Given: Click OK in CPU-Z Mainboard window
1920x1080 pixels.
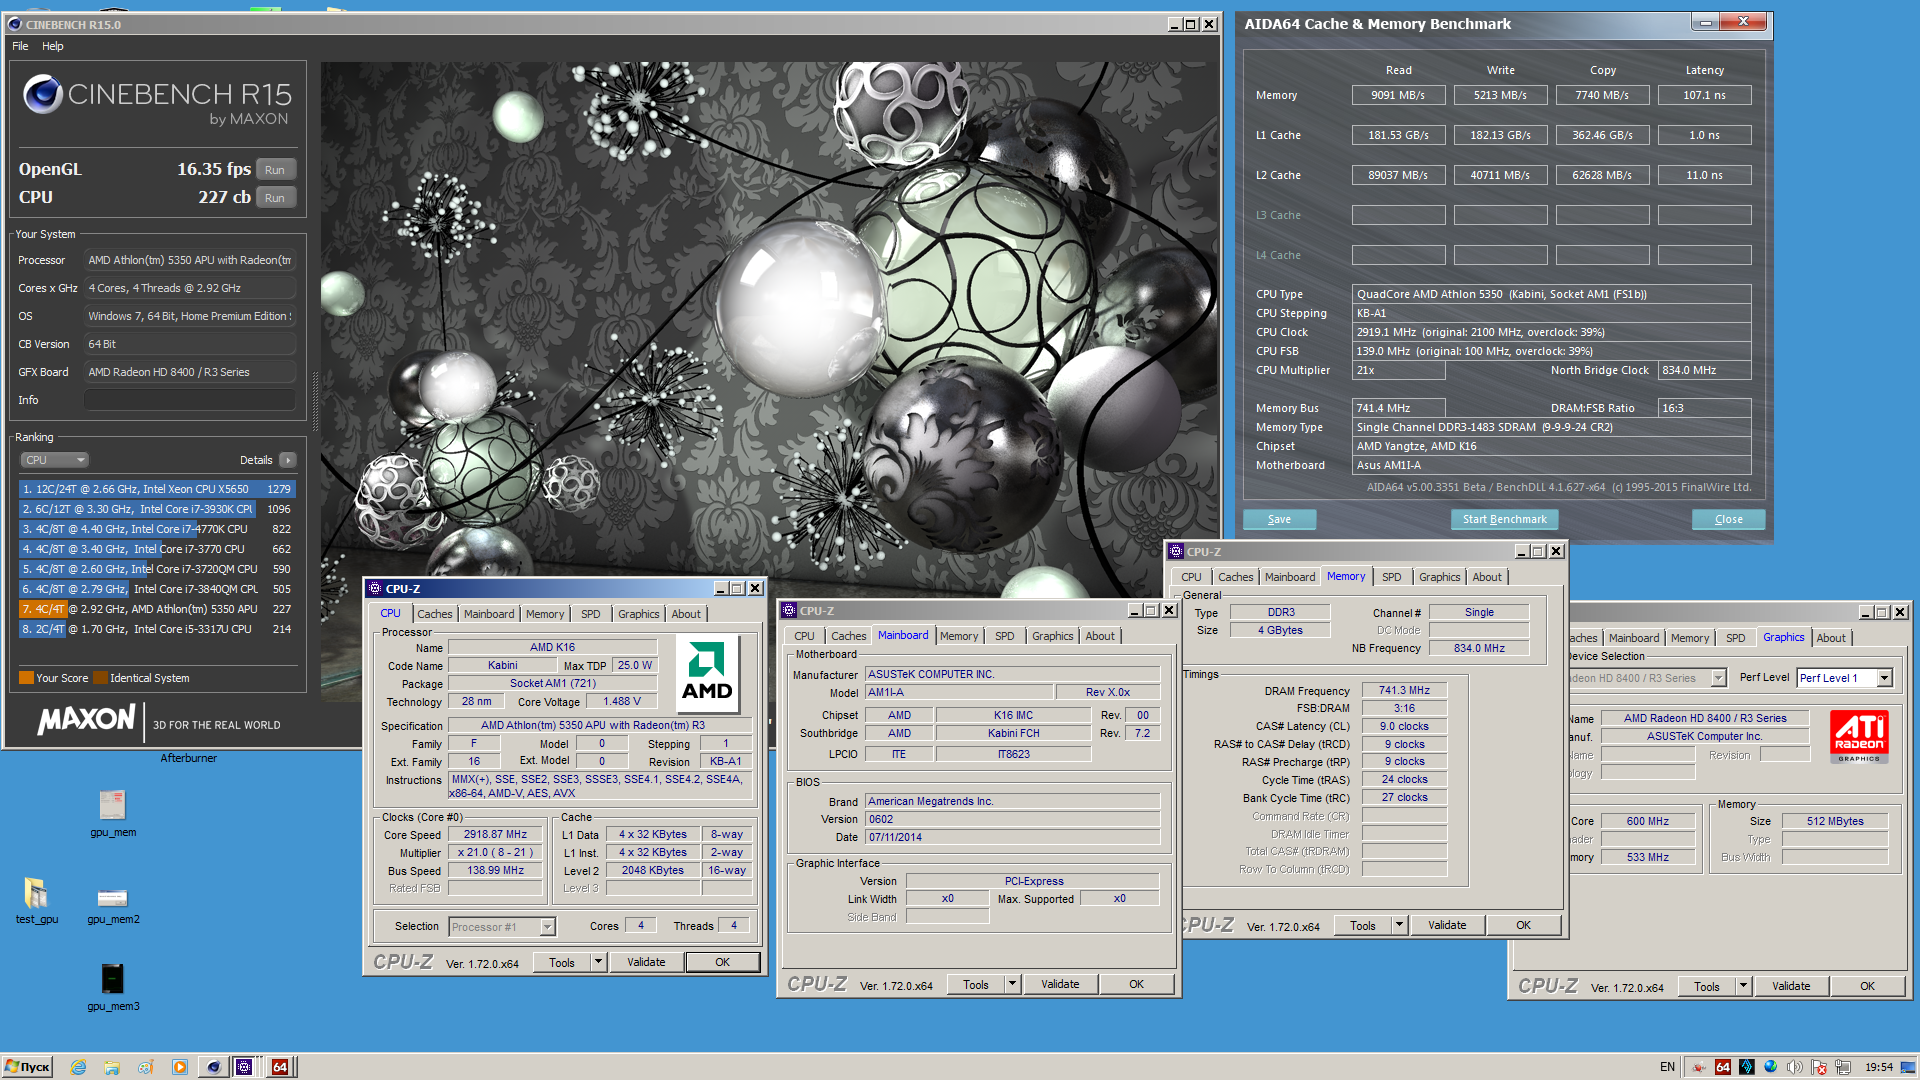Looking at the screenshot, I should coord(1136,984).
